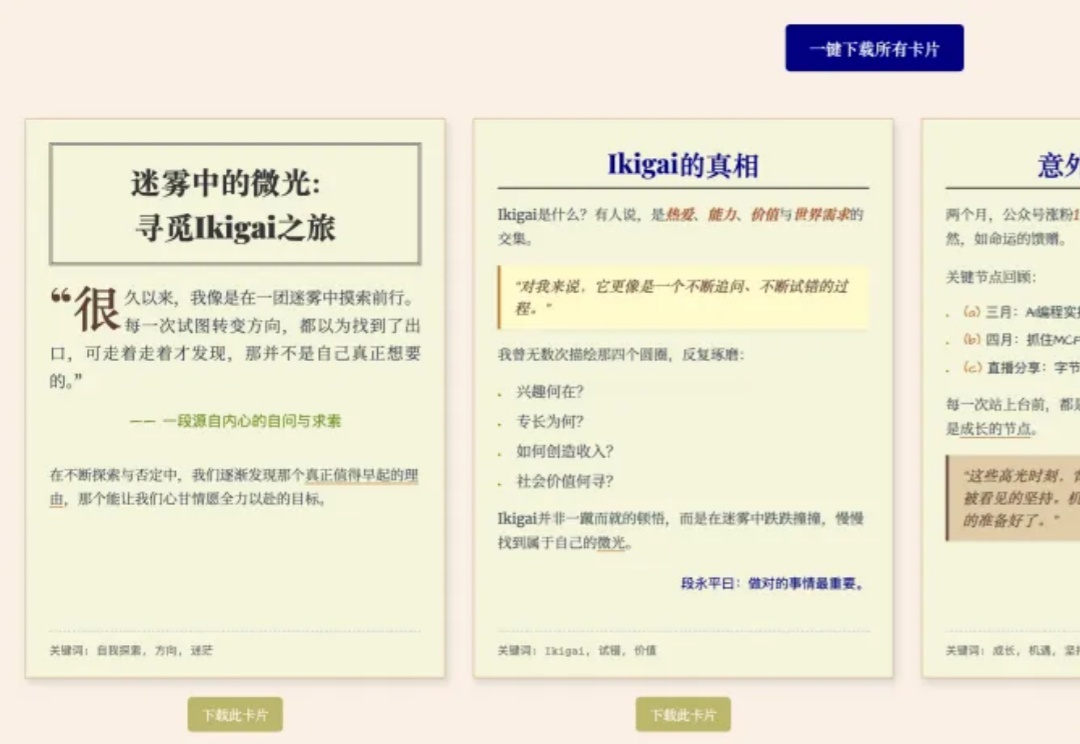Click keywords line 关键词：成长，机遇 in third card

[1012, 650]
